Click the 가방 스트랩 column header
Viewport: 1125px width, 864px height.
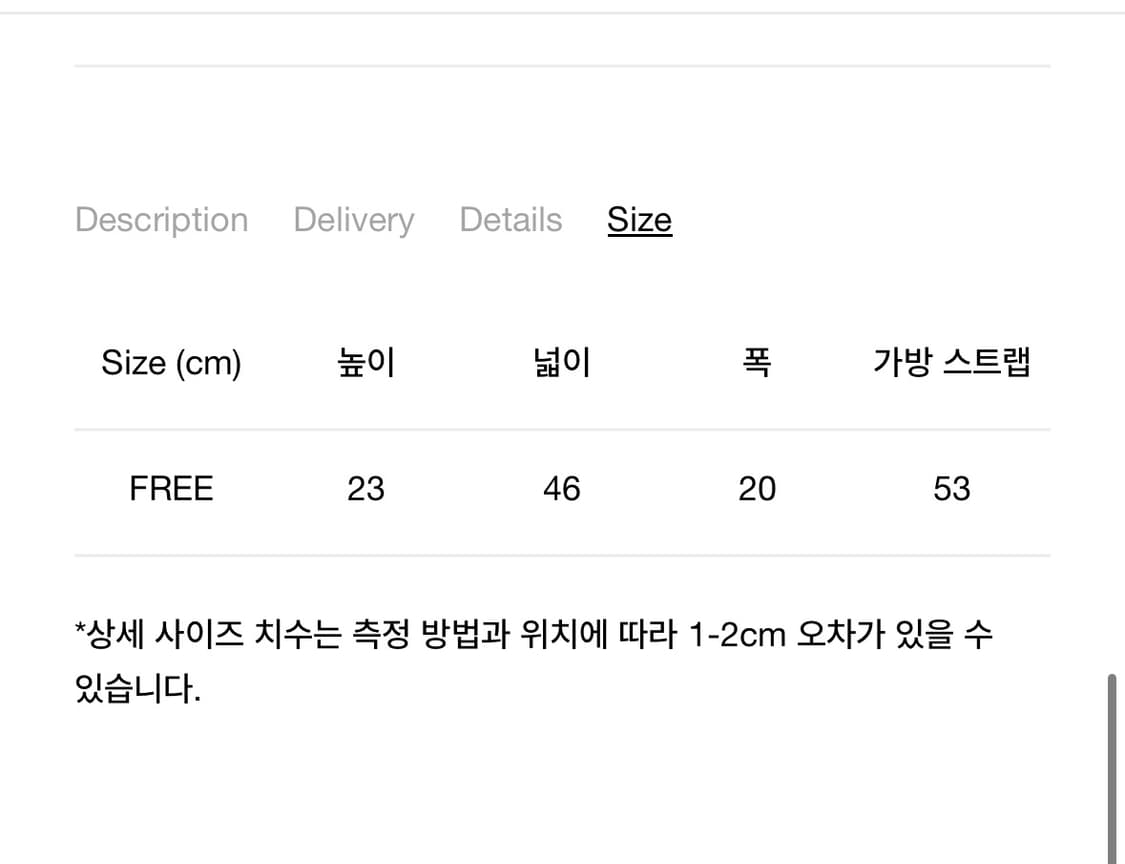coord(952,362)
